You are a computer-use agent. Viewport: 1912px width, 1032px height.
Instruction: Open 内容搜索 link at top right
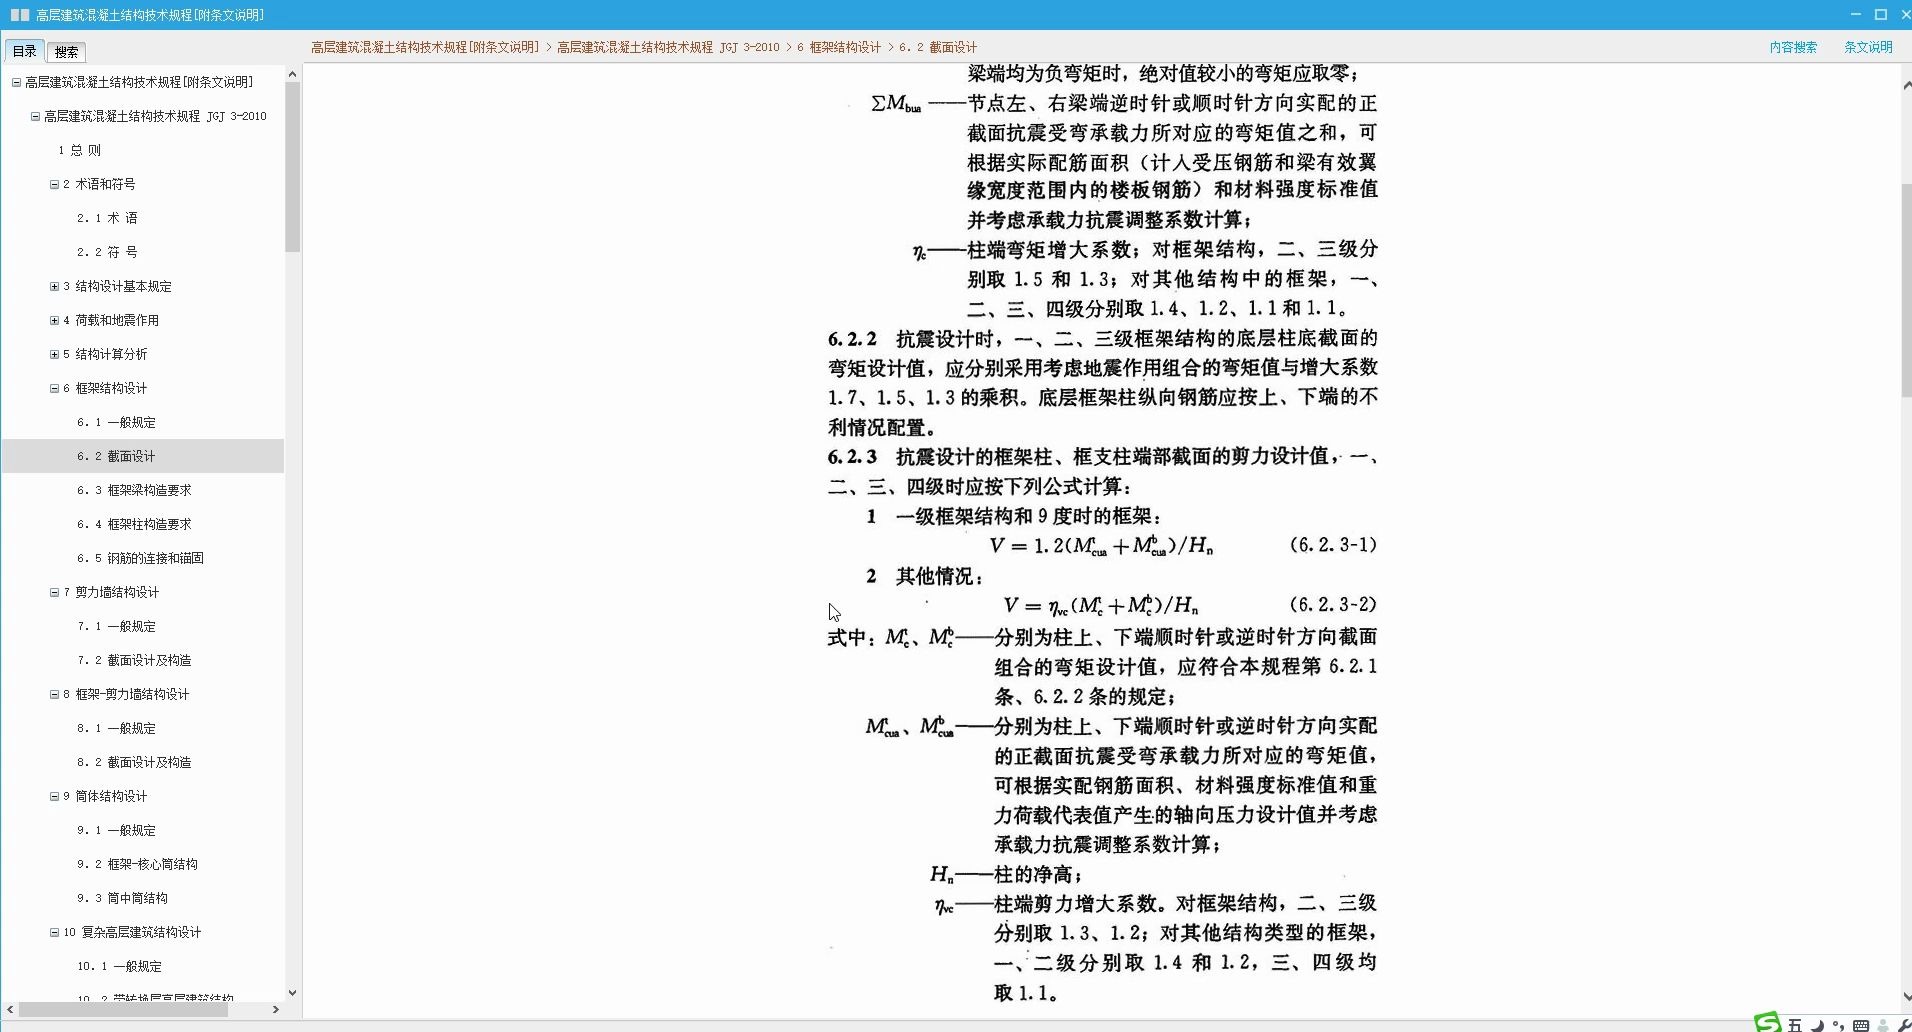[1793, 47]
